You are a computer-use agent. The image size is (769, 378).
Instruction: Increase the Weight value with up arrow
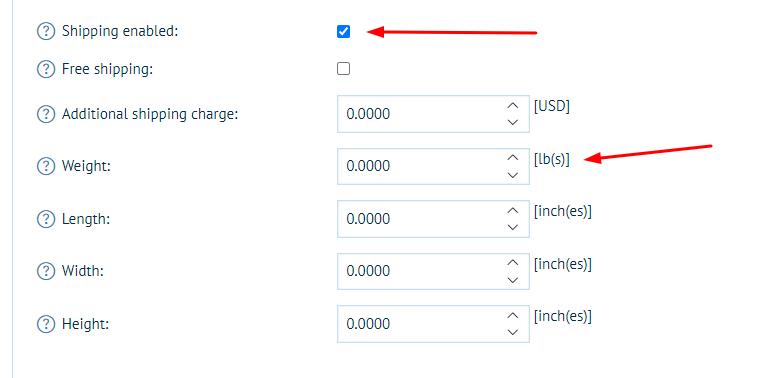click(513, 157)
